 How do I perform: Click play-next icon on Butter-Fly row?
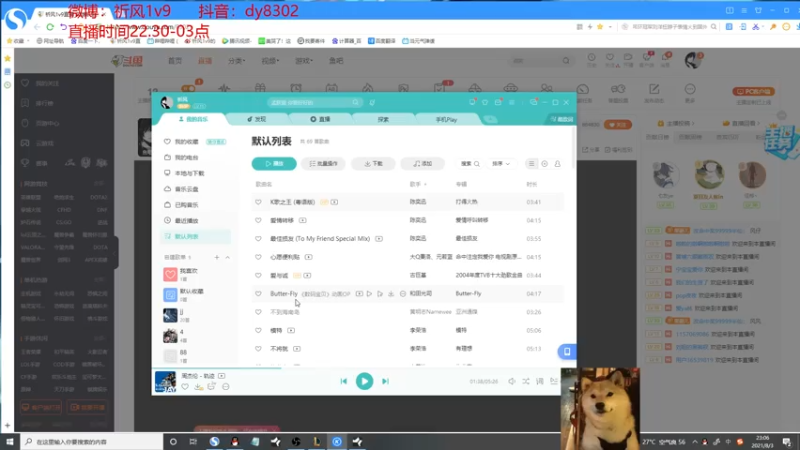[380, 294]
